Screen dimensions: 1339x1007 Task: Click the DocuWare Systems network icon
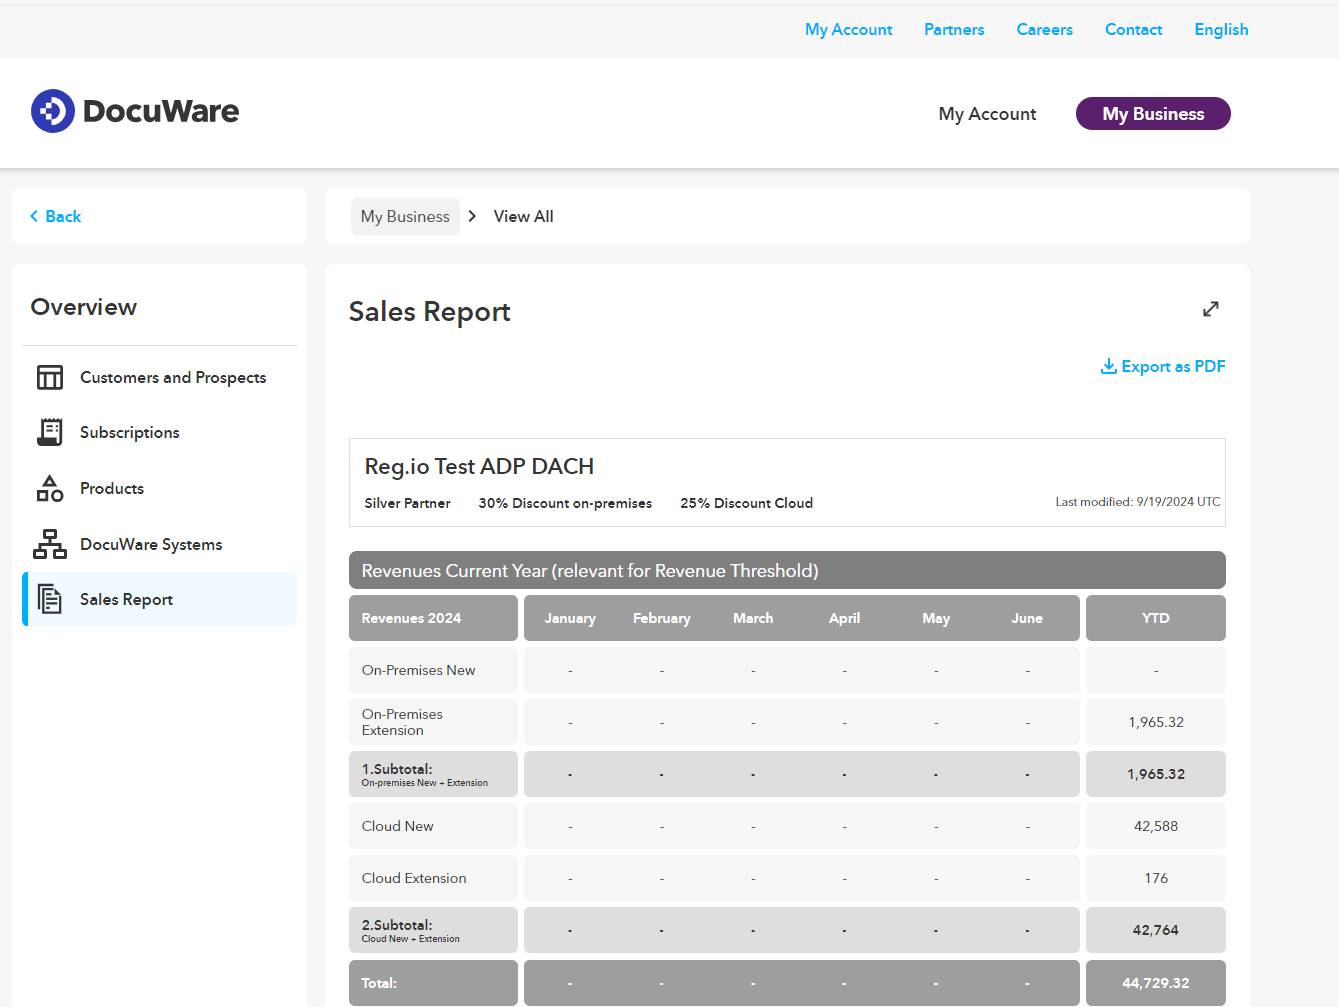click(50, 544)
